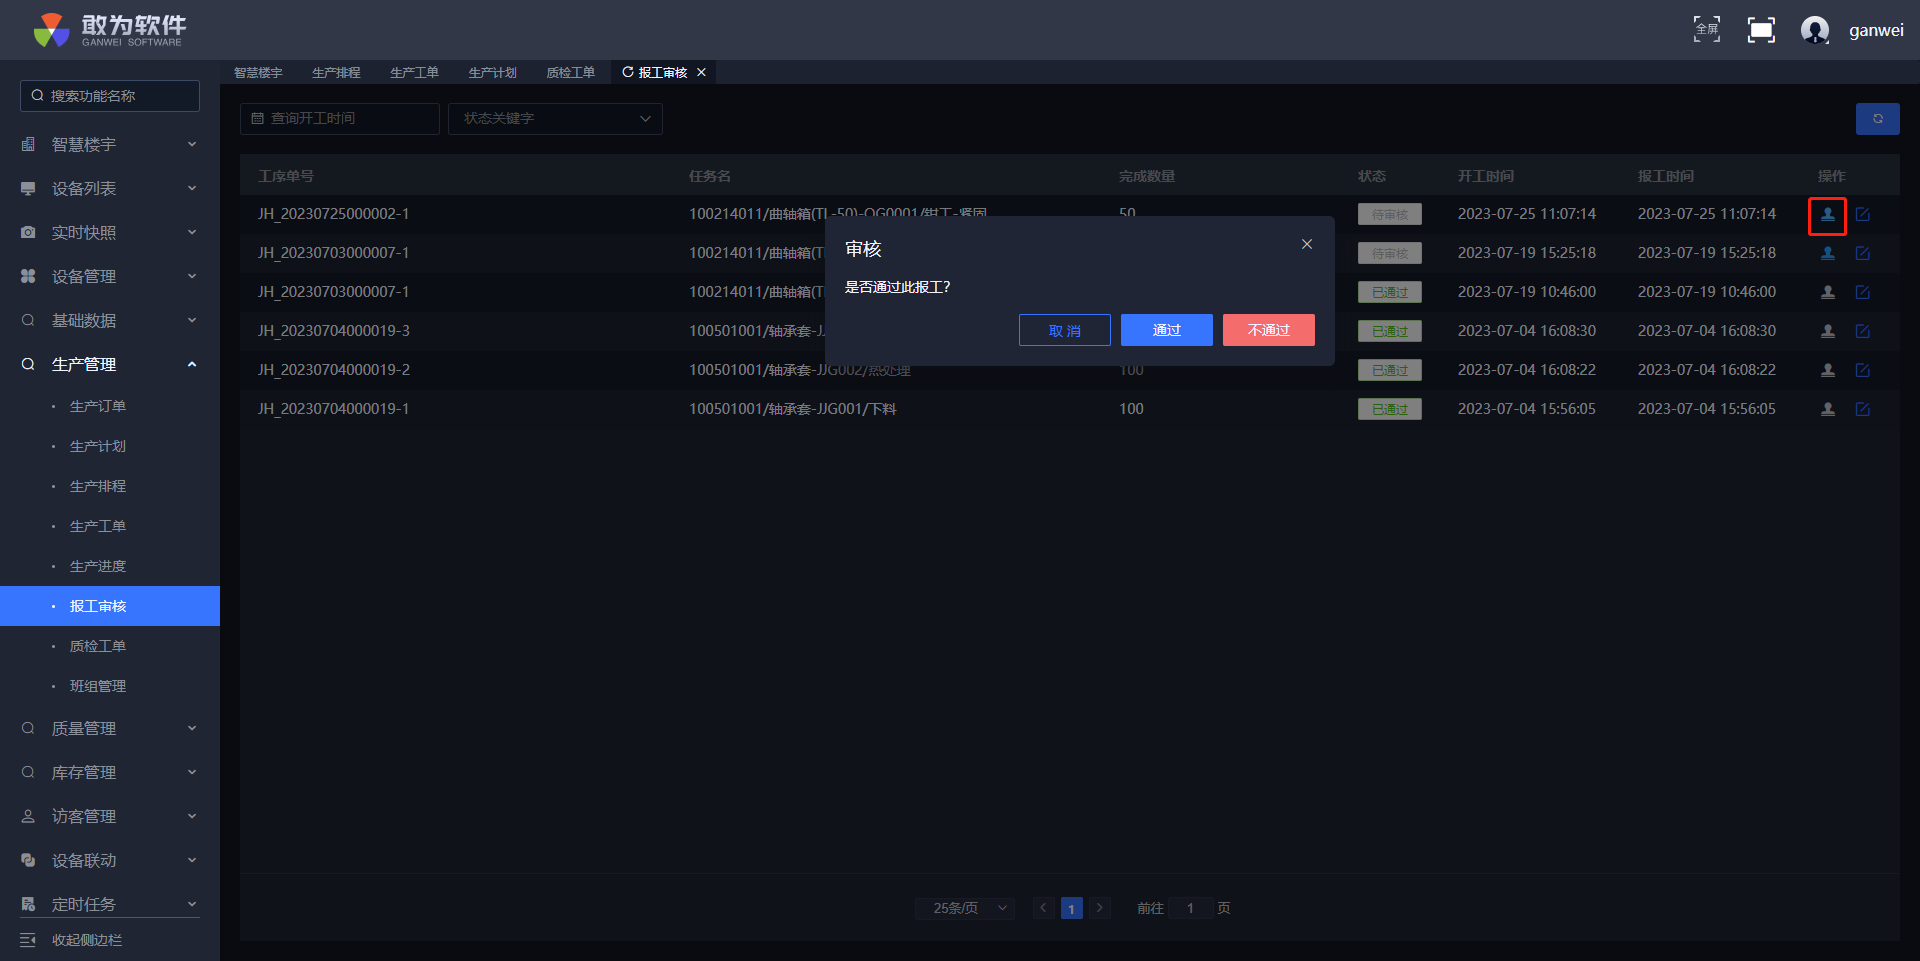Expand the 智慧楼宇 sidebar menu
1920x961 pixels.
tap(110, 144)
